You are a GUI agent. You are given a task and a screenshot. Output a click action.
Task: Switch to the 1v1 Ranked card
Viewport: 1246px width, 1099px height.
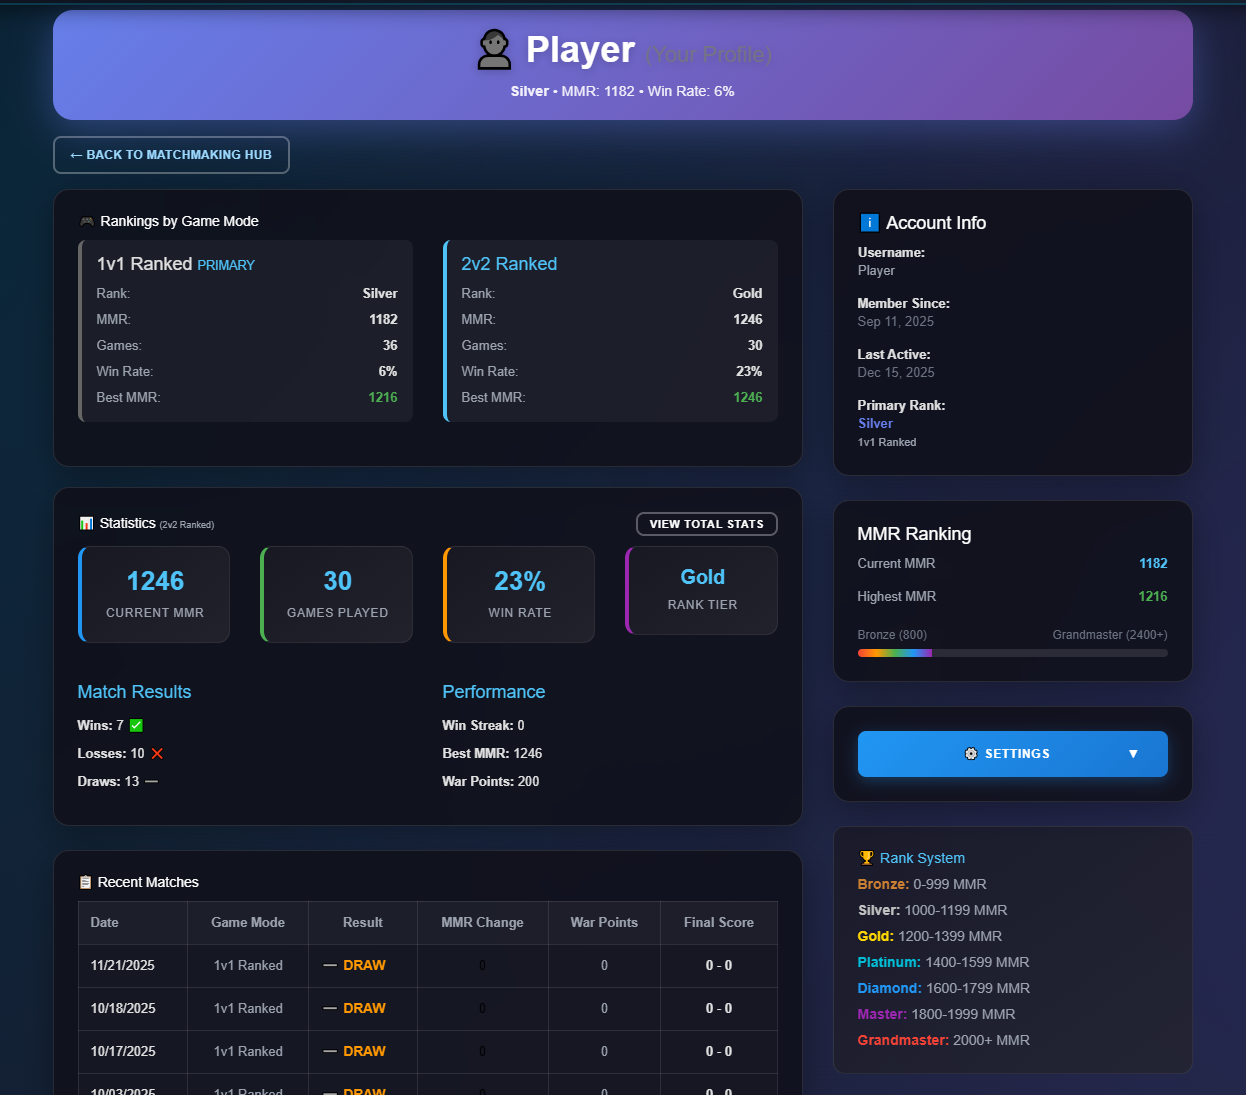coord(245,331)
